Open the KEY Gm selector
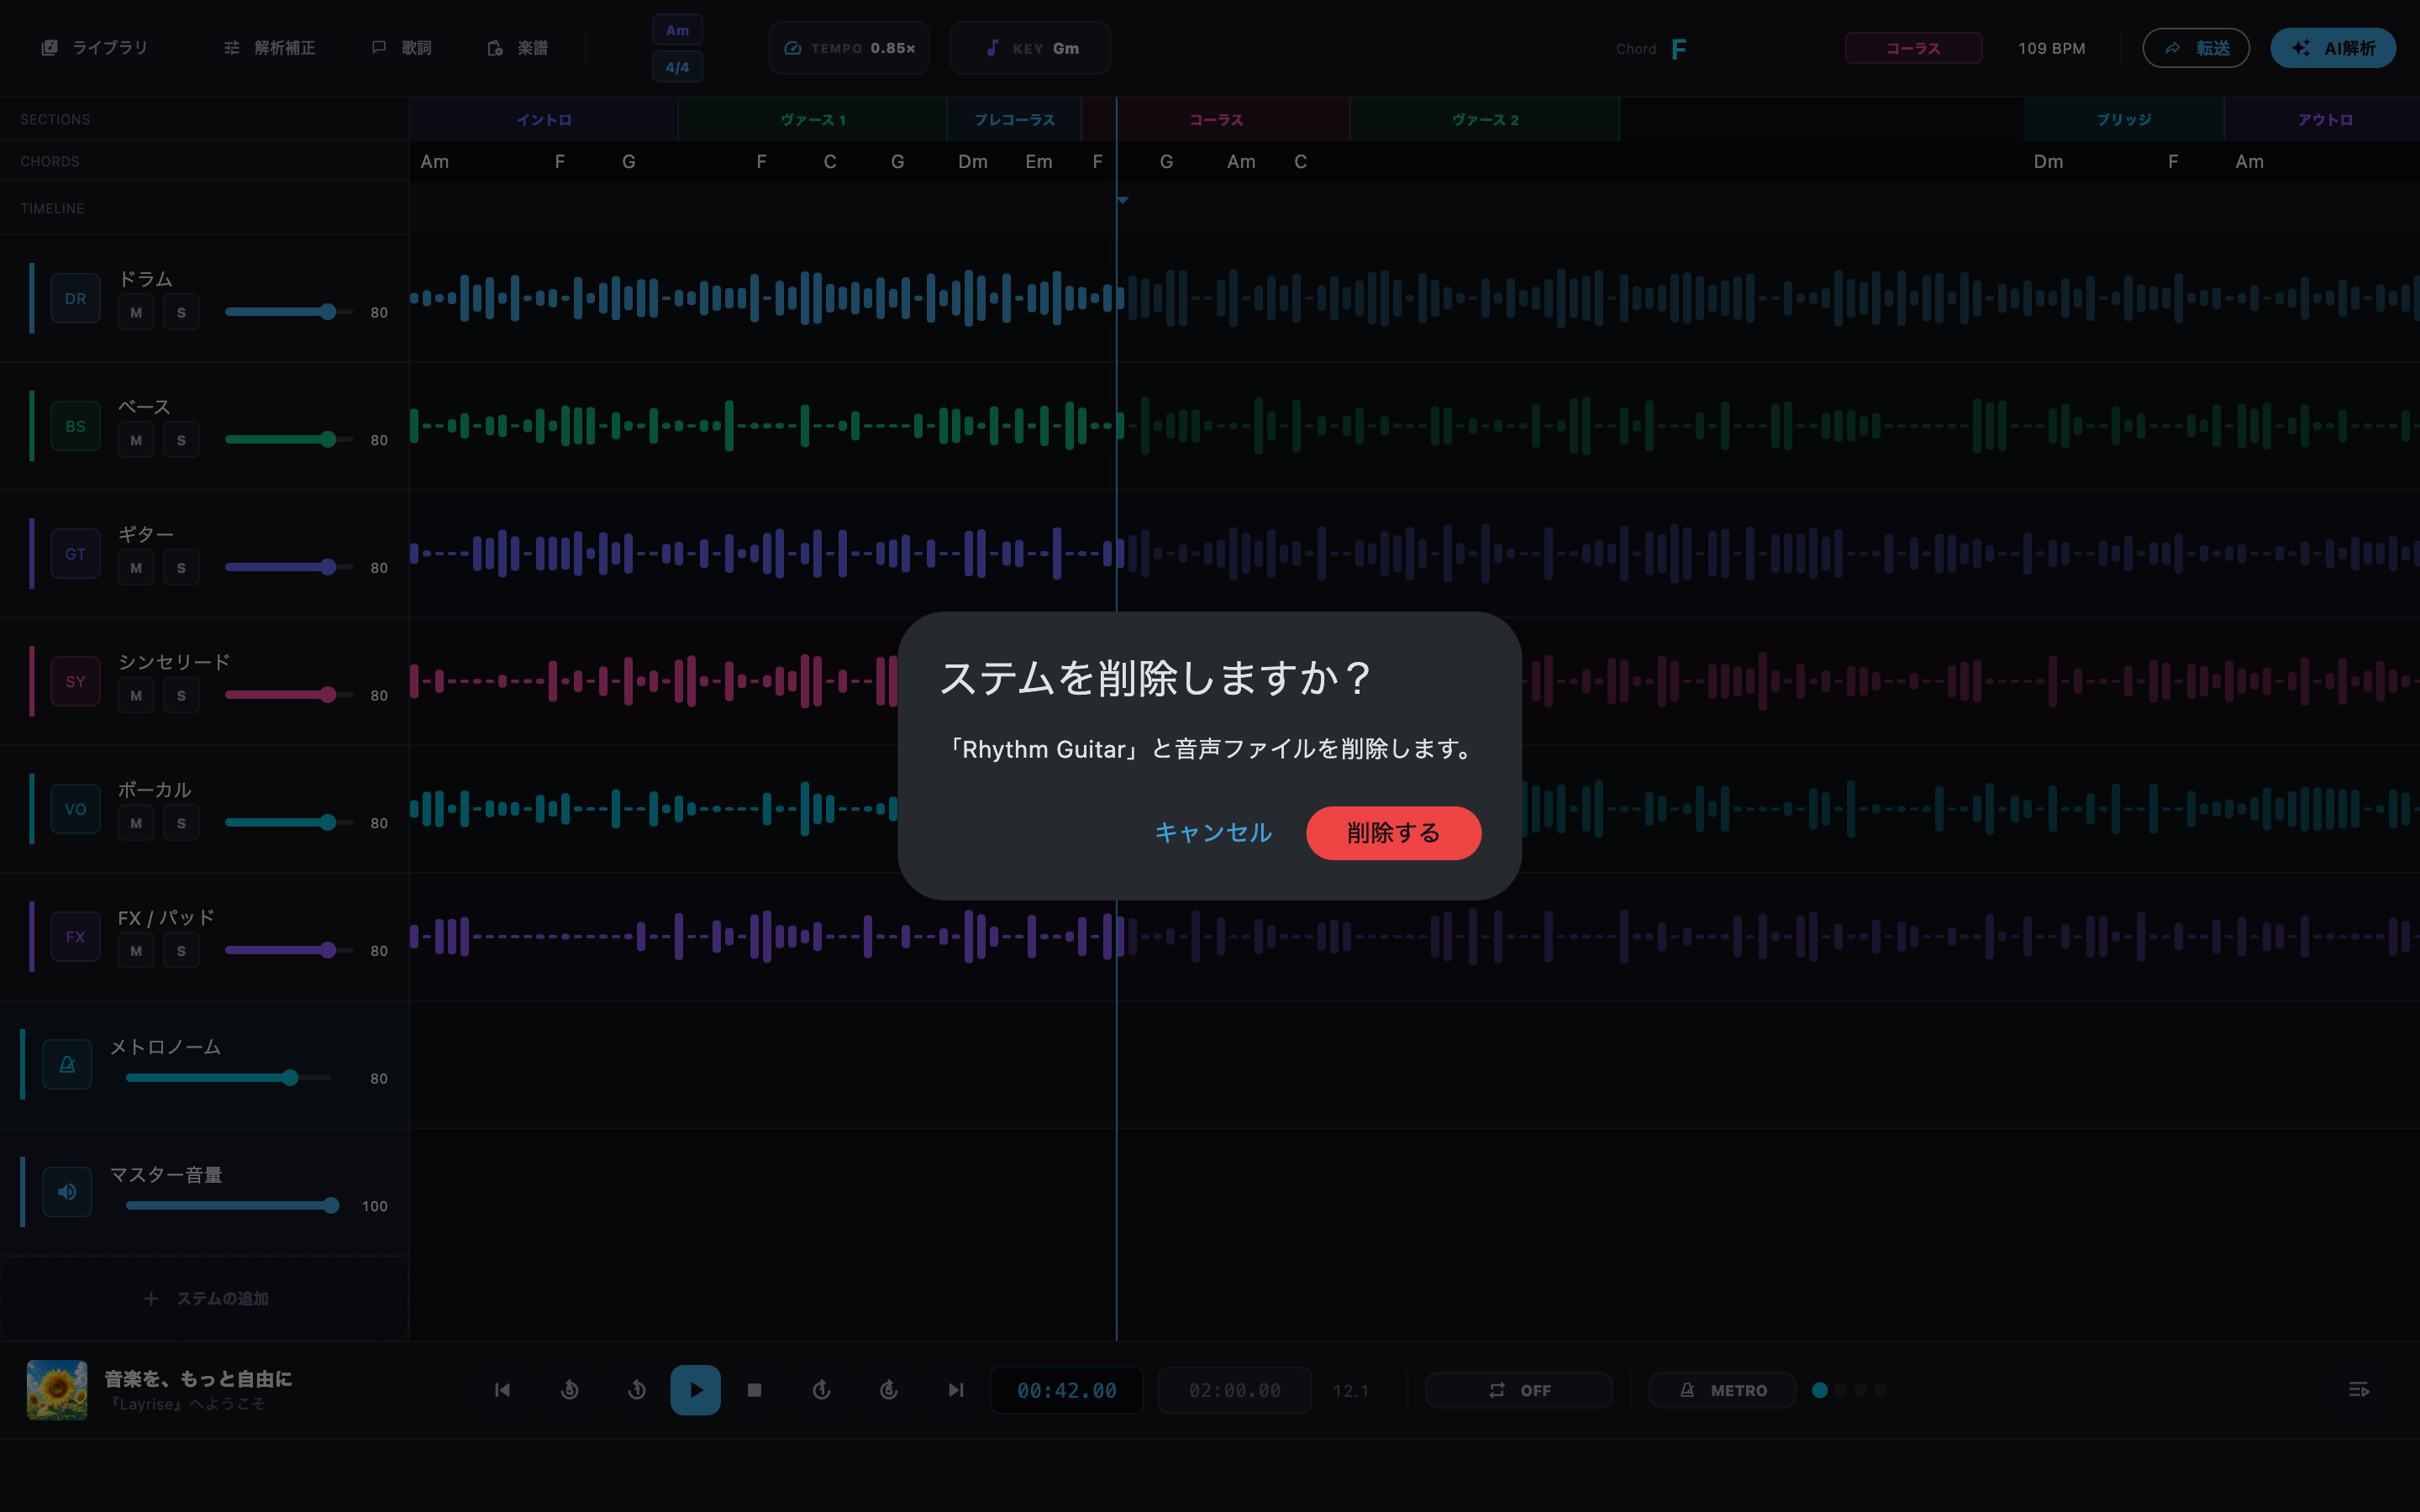The height and width of the screenshot is (1512, 2420). pos(1030,48)
